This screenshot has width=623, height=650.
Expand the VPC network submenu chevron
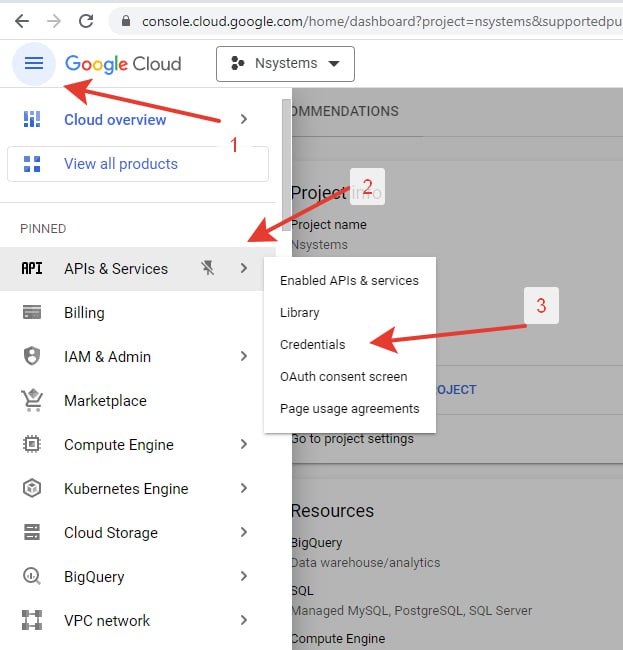pos(244,620)
